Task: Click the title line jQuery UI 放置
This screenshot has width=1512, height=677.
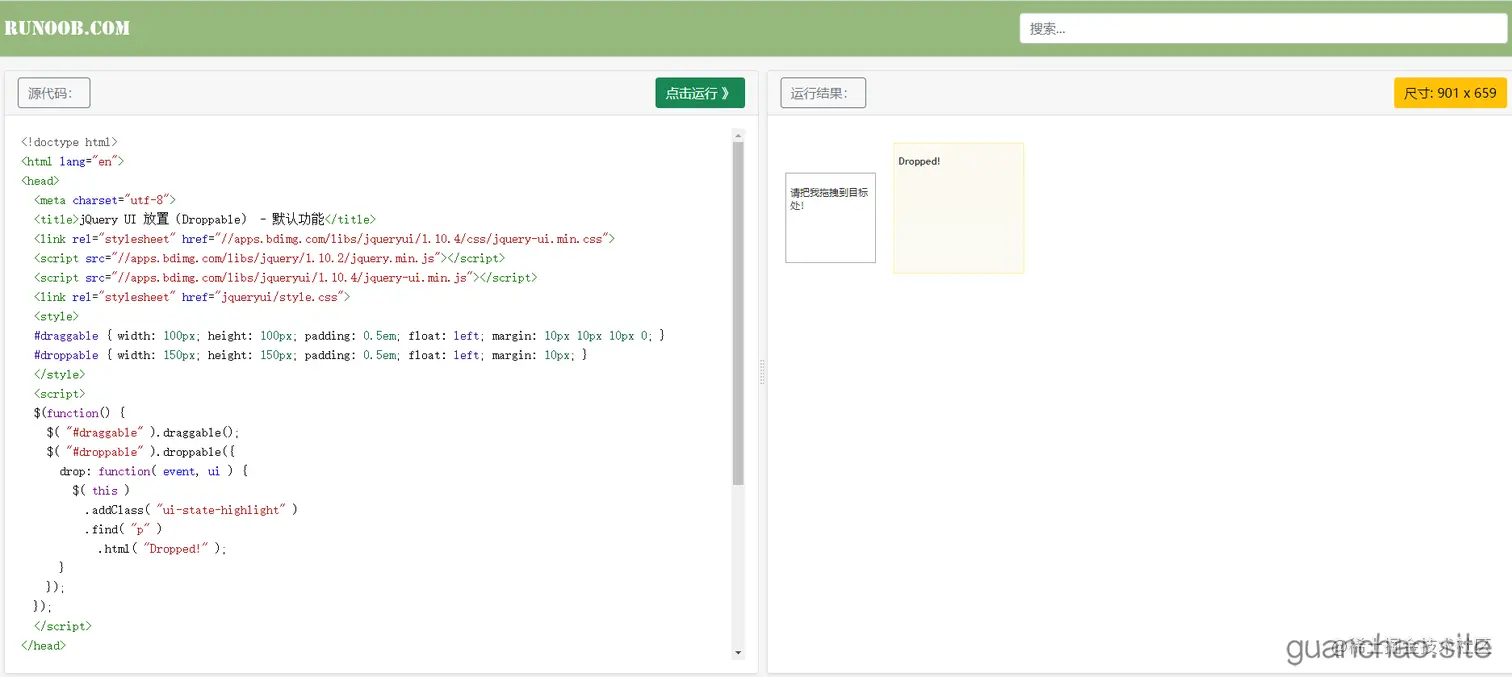Action: click(204, 219)
